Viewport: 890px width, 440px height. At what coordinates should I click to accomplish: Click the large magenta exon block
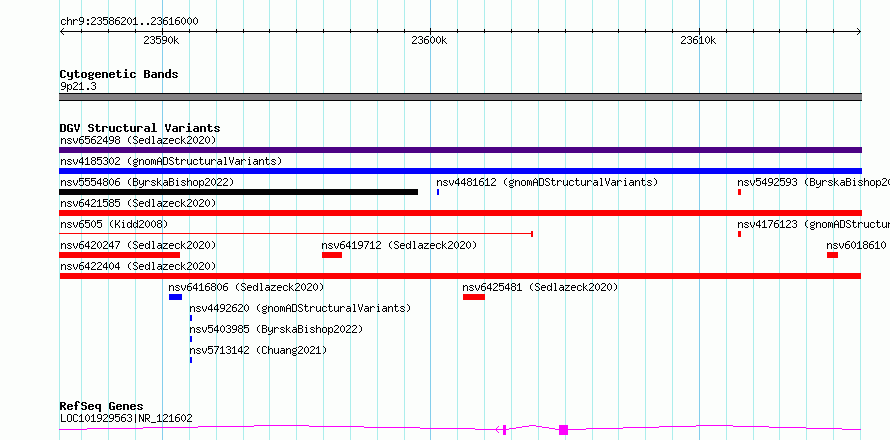pos(563,430)
